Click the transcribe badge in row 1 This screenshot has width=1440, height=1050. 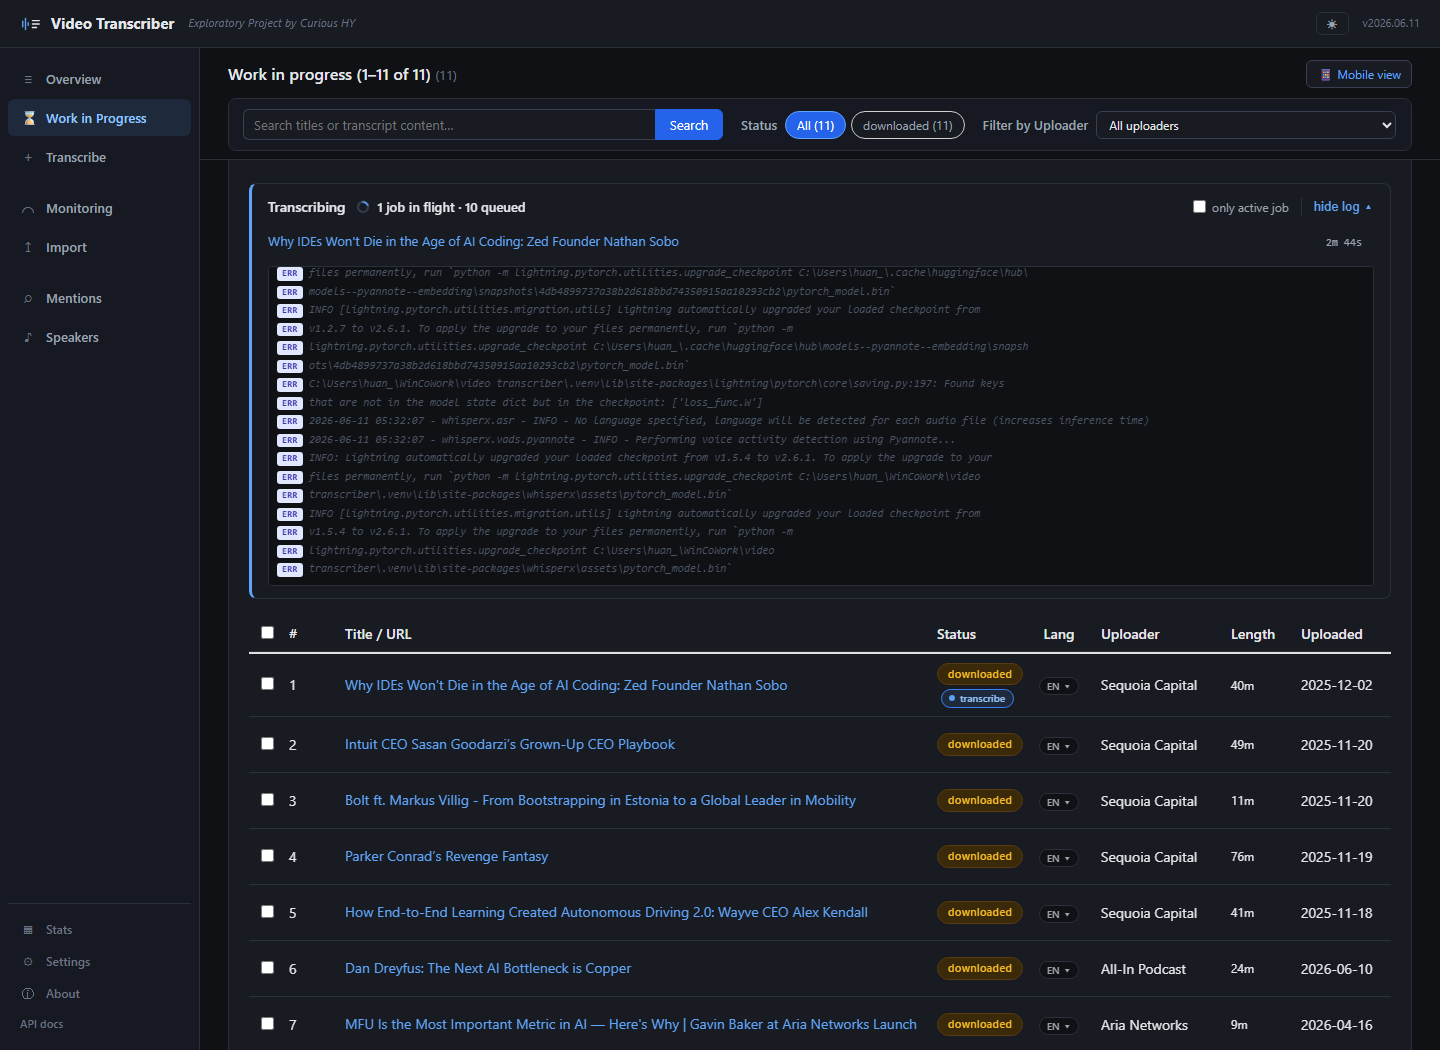[977, 698]
